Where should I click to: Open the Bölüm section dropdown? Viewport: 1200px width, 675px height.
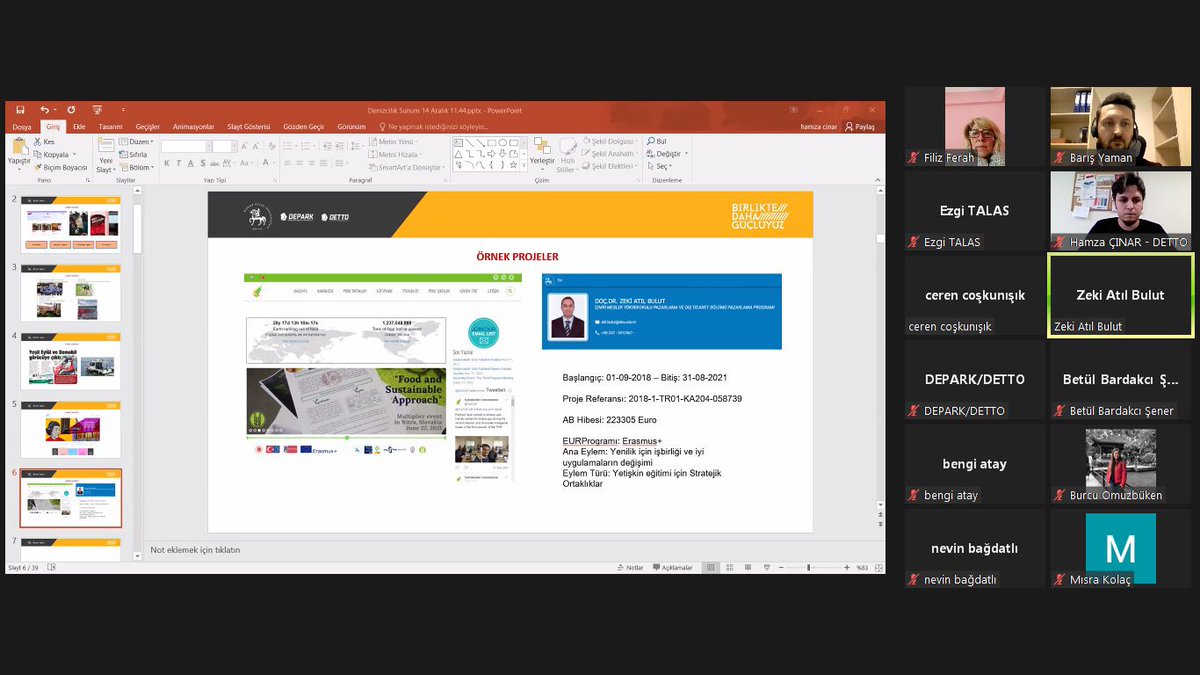click(x=136, y=168)
